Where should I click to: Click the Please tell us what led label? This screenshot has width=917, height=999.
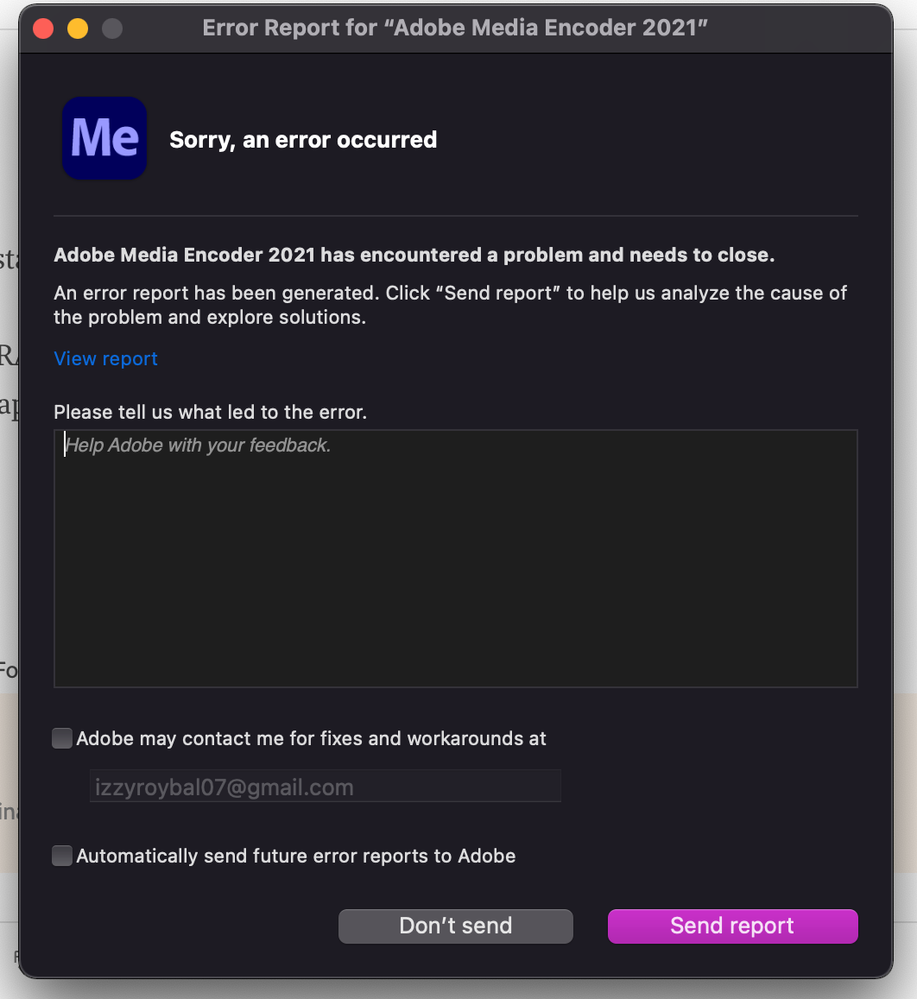[x=210, y=412]
